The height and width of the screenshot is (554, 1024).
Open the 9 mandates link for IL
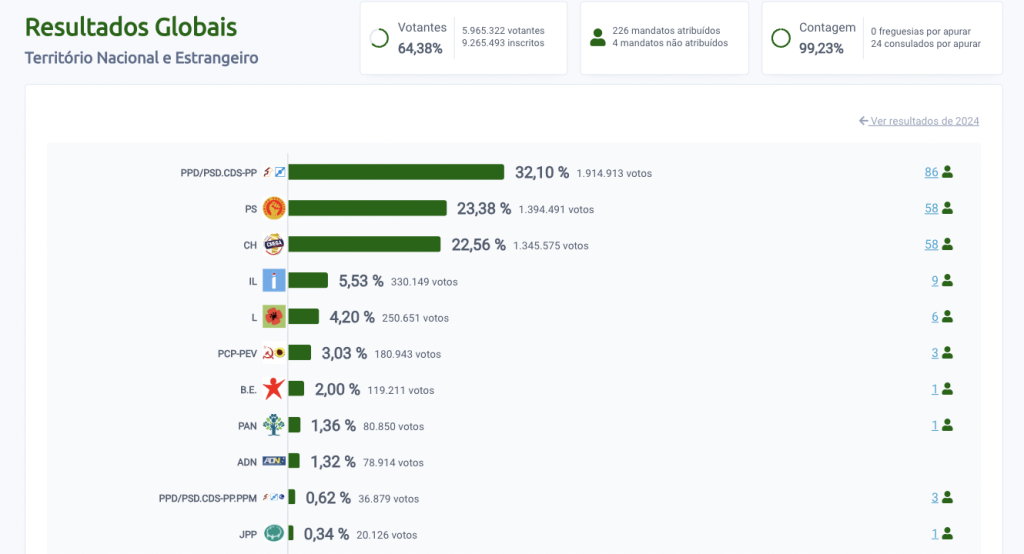point(934,281)
